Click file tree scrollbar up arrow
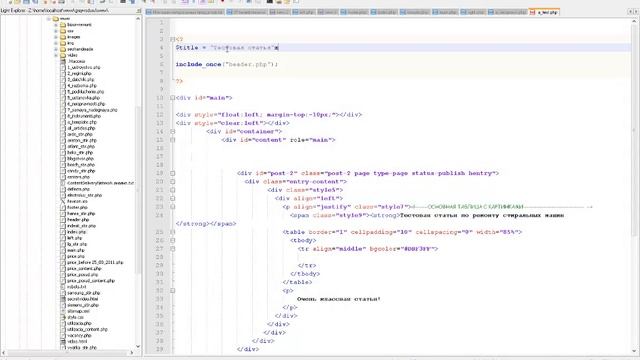This screenshot has height=360, width=640. point(138,19)
